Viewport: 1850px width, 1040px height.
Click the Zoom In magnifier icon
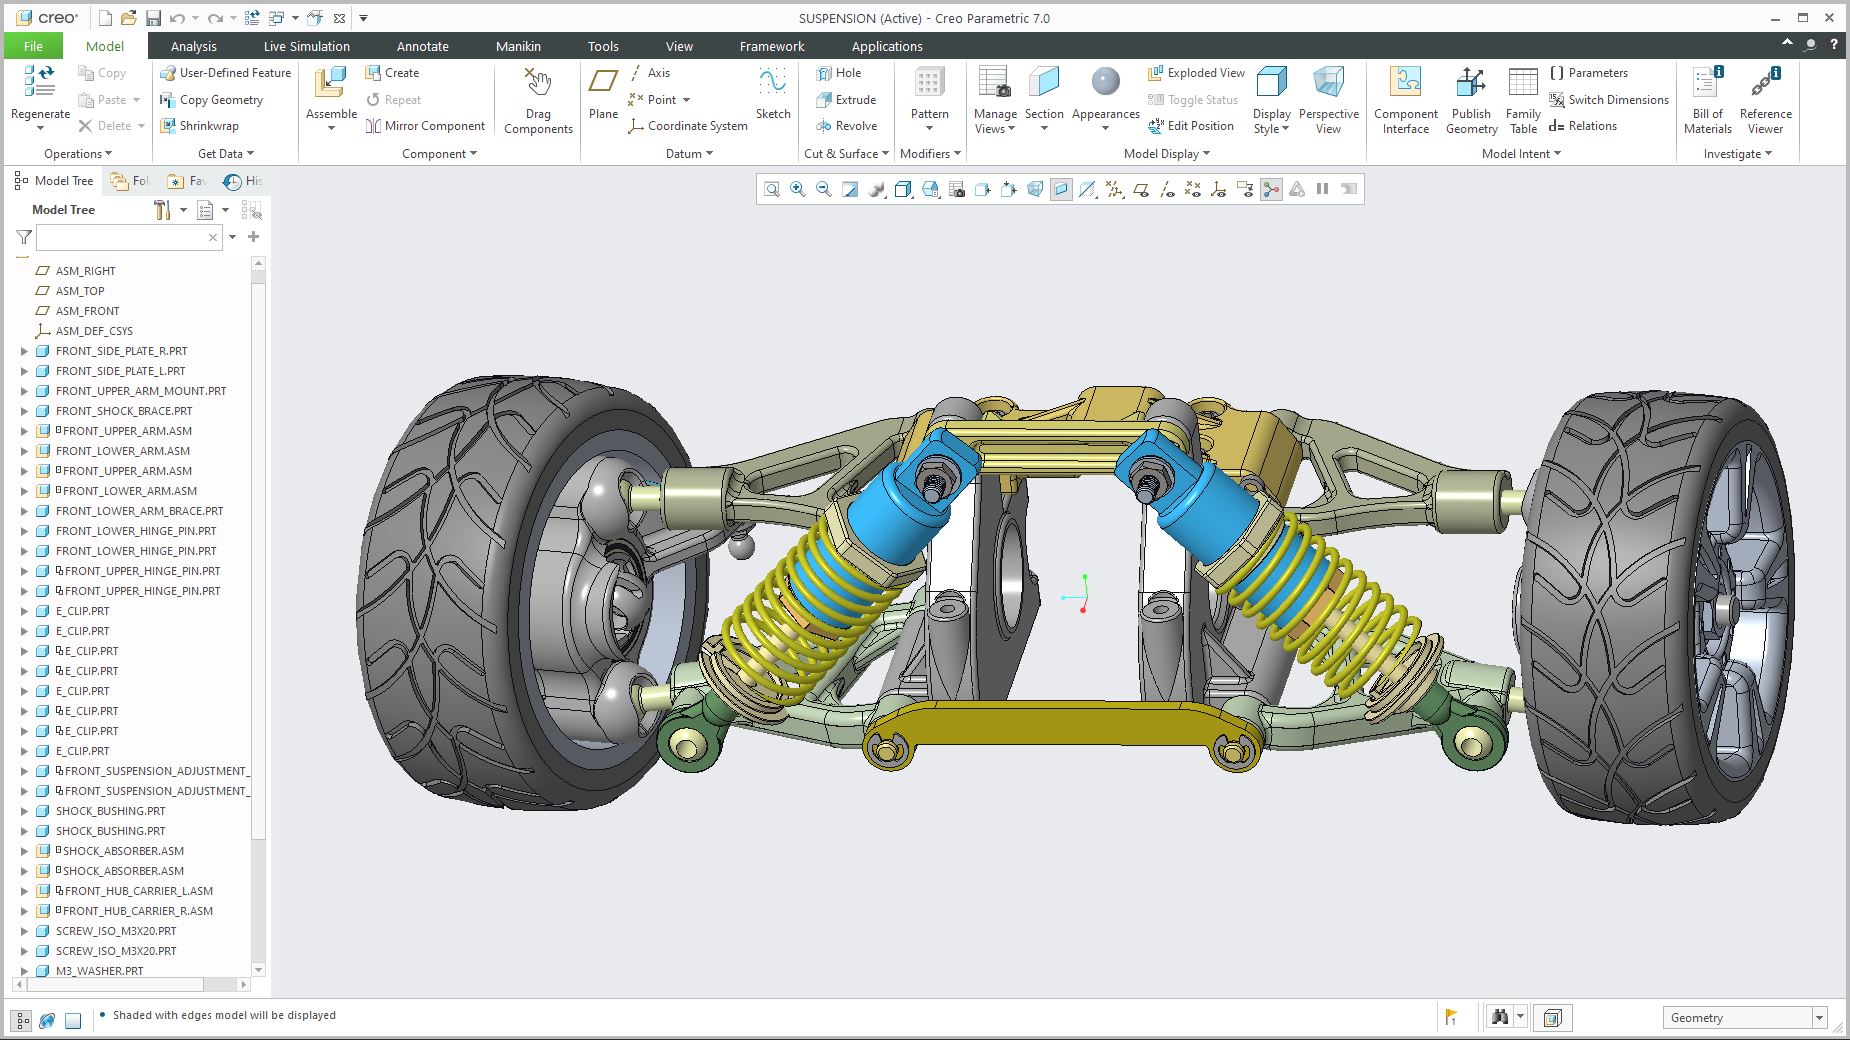pos(798,189)
